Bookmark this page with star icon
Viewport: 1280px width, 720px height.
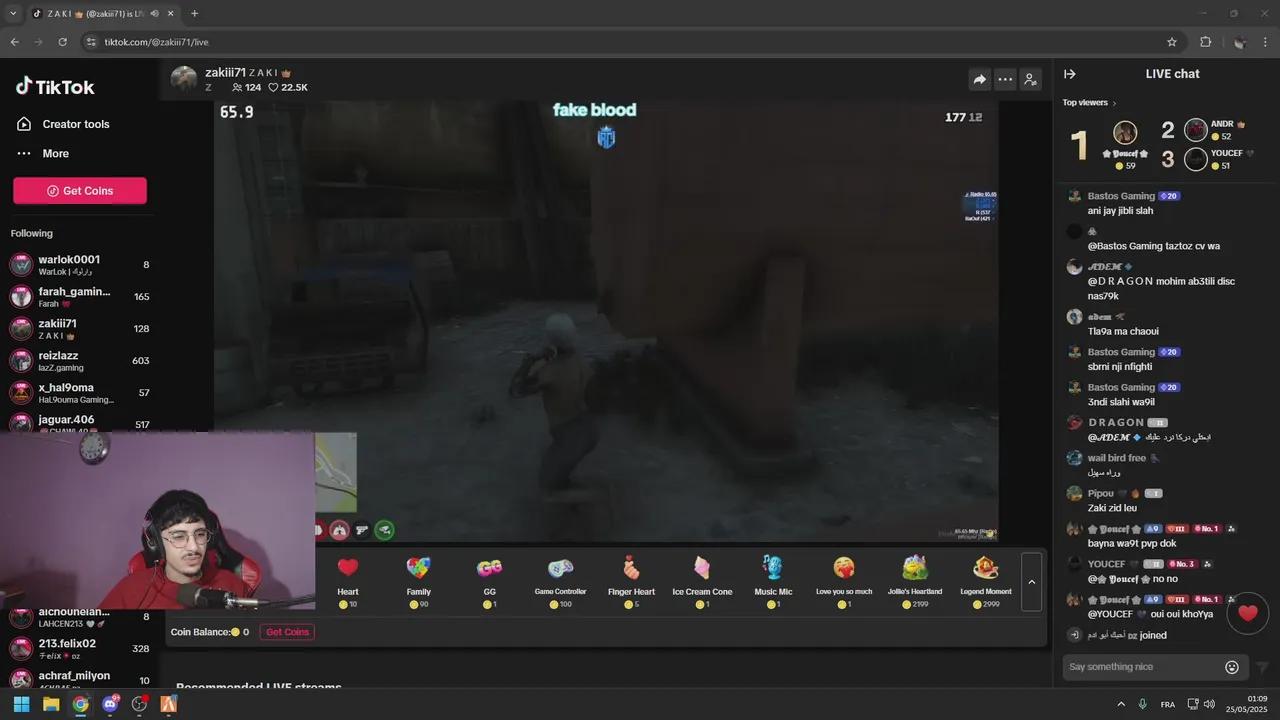click(x=1172, y=42)
